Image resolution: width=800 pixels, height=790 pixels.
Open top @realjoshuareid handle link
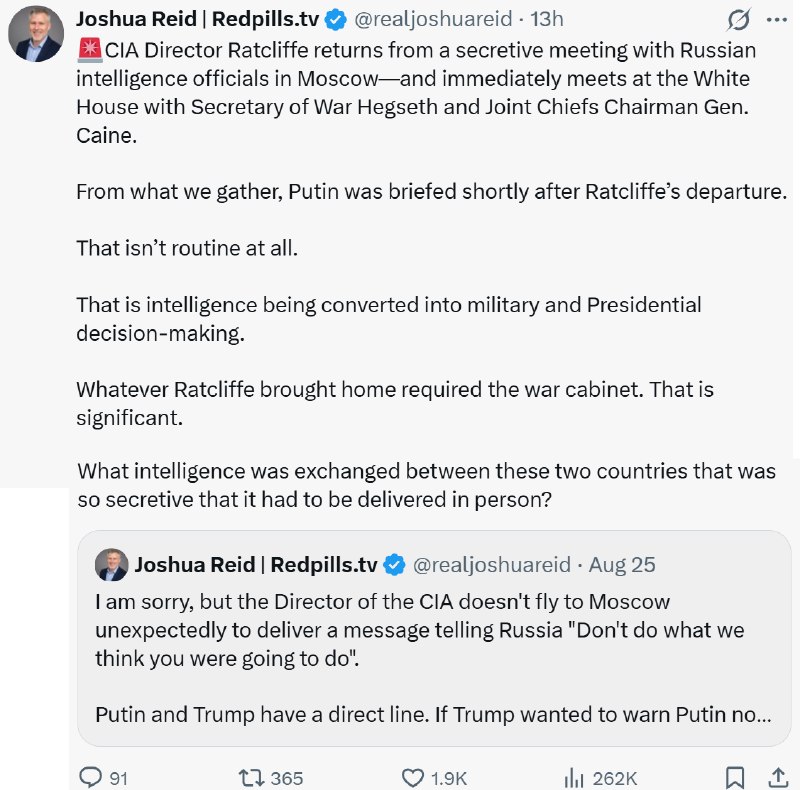coord(433,19)
